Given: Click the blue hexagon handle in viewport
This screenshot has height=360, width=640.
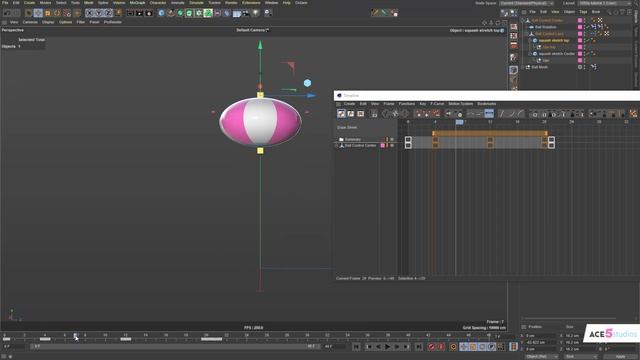Looking at the screenshot, I should point(307,83).
